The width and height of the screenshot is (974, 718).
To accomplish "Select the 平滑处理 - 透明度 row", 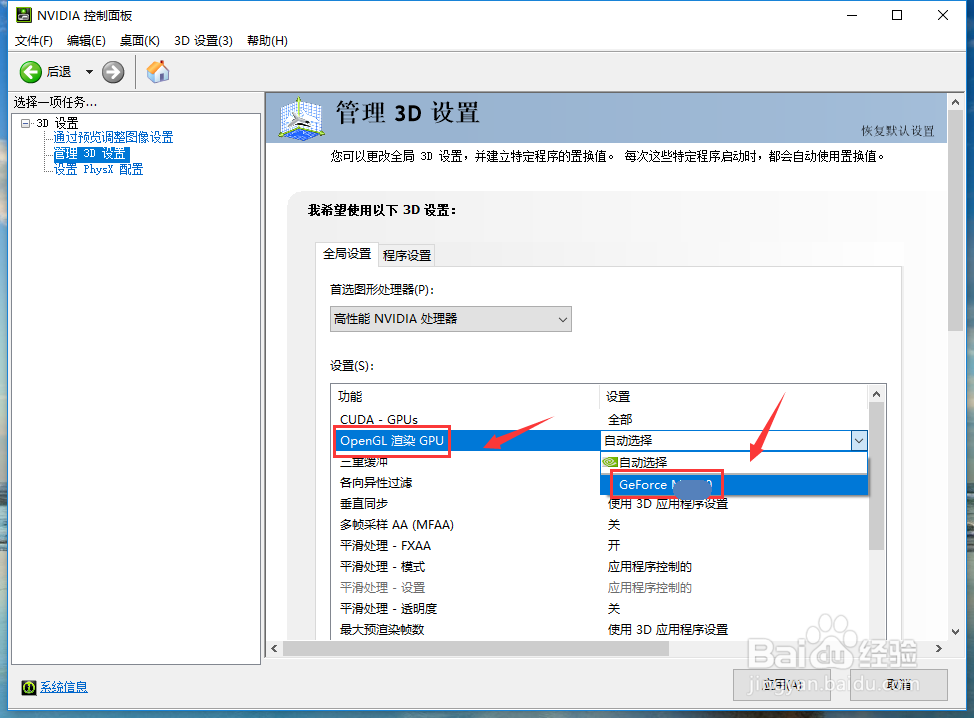I will click(599, 609).
